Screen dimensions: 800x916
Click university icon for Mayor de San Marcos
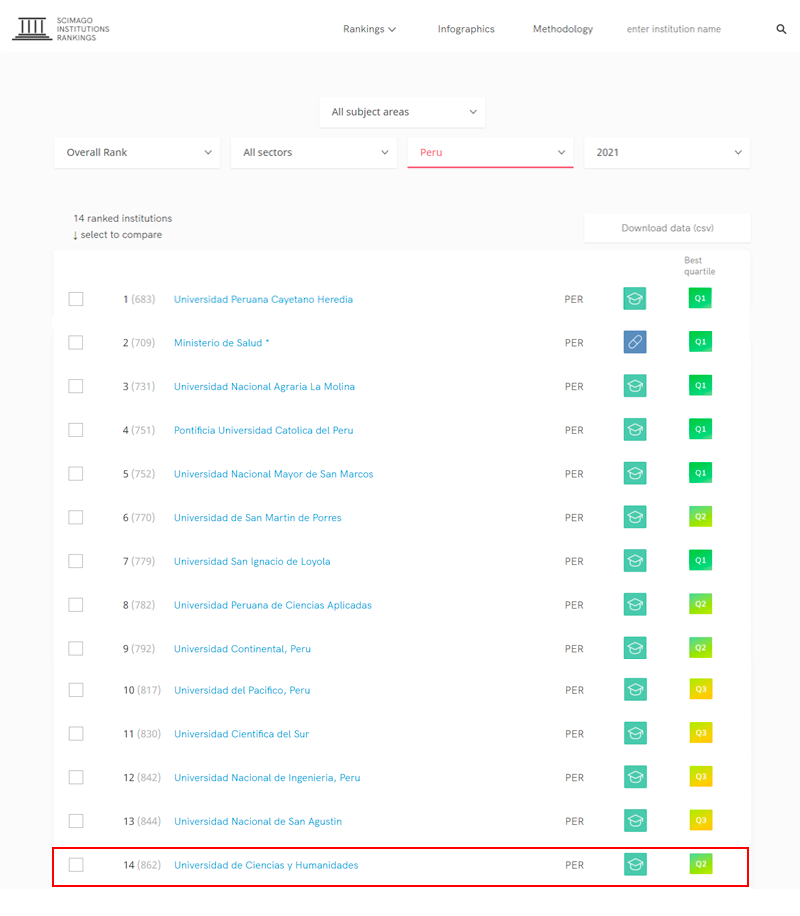tap(635, 473)
